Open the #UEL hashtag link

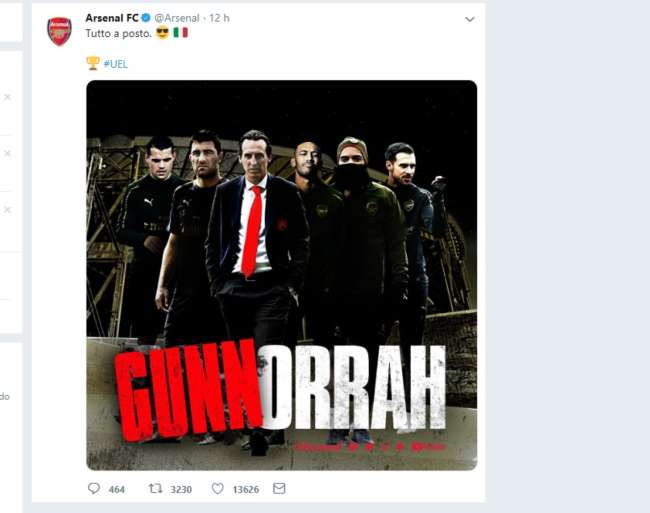(x=116, y=64)
